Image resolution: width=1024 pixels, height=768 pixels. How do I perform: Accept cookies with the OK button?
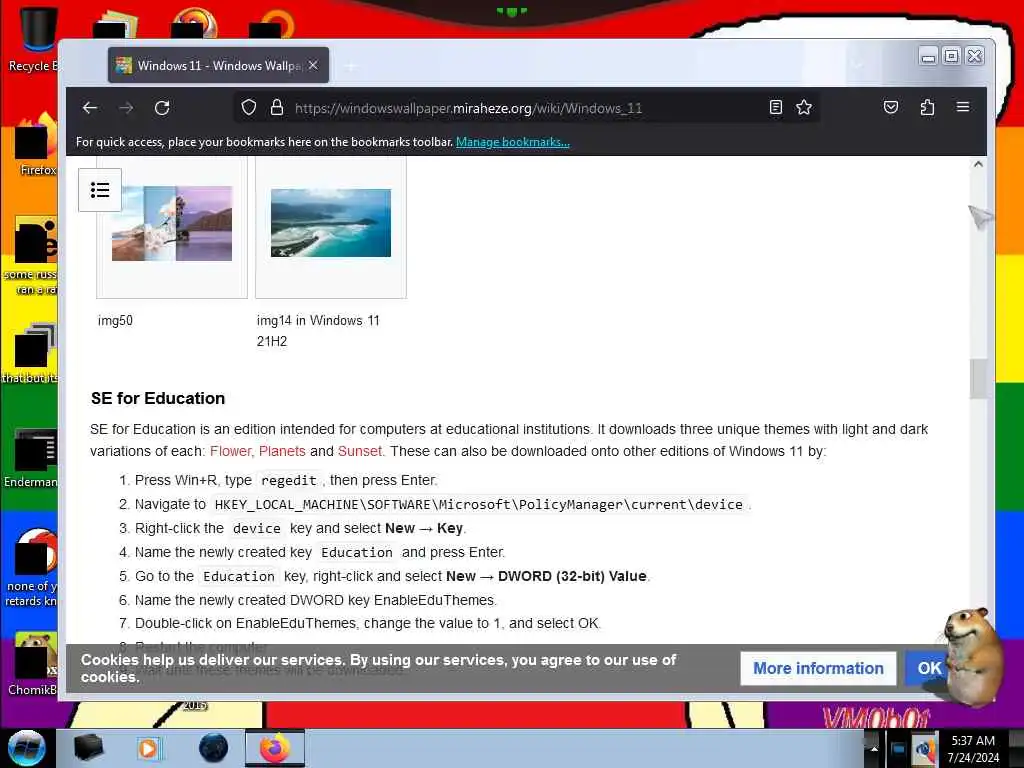tap(929, 668)
